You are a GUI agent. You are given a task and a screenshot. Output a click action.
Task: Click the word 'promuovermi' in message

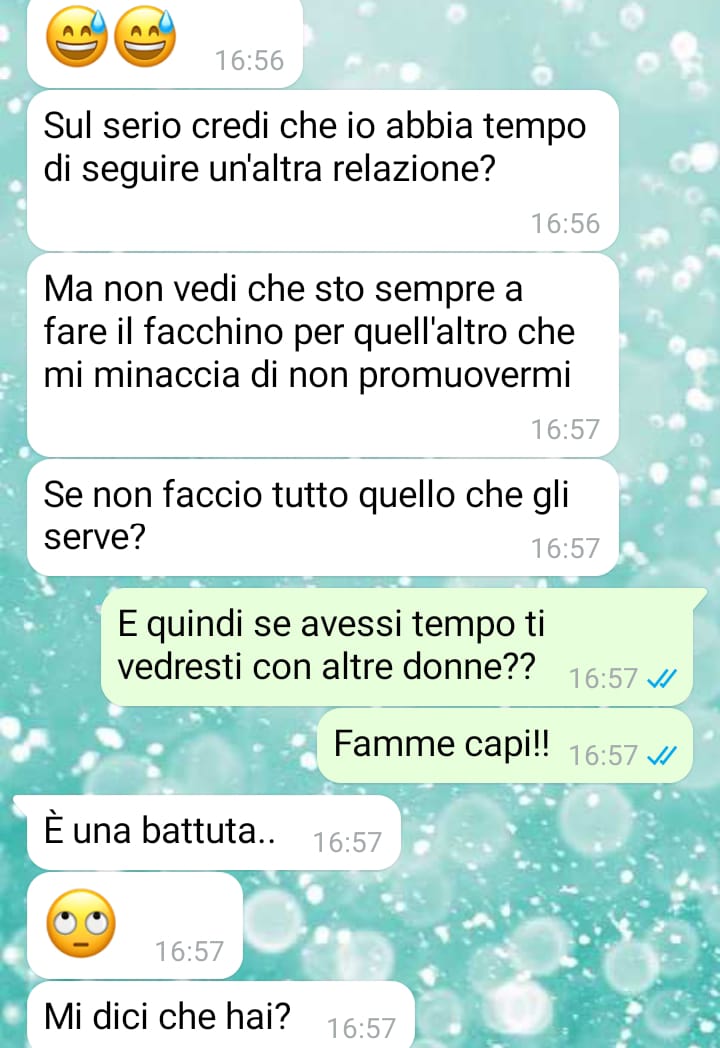[465, 376]
